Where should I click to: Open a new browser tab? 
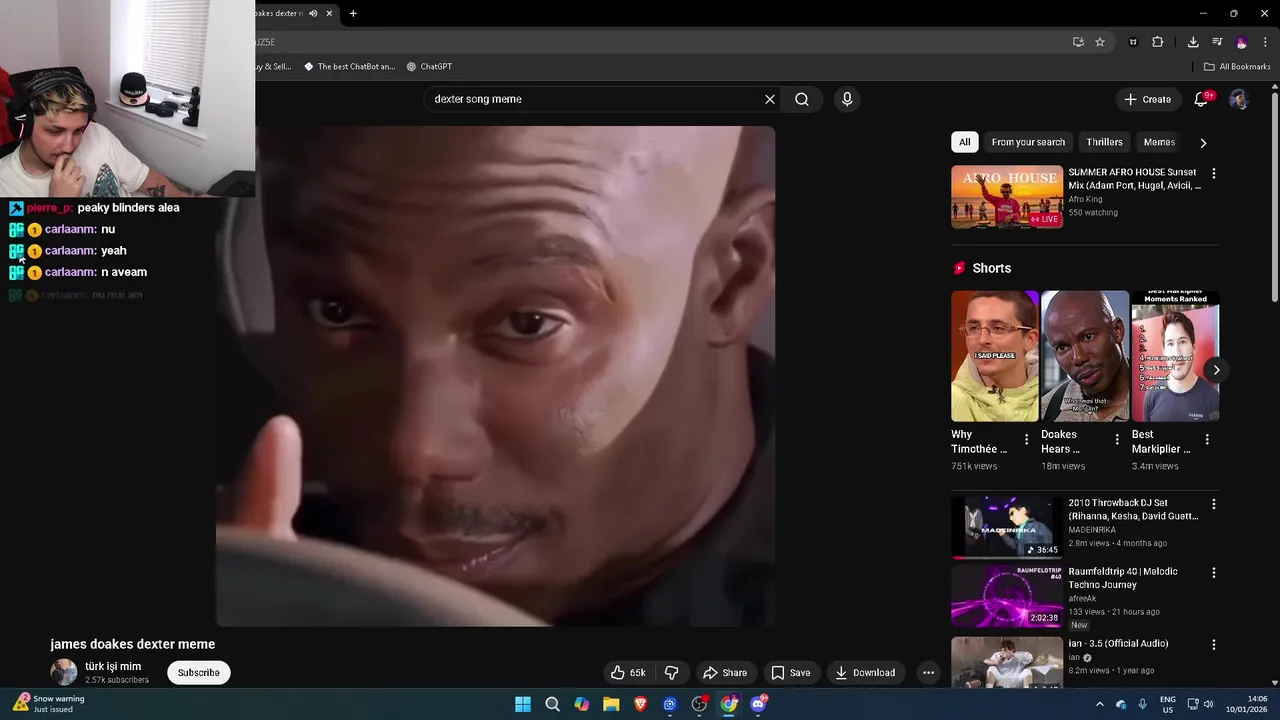pos(353,14)
